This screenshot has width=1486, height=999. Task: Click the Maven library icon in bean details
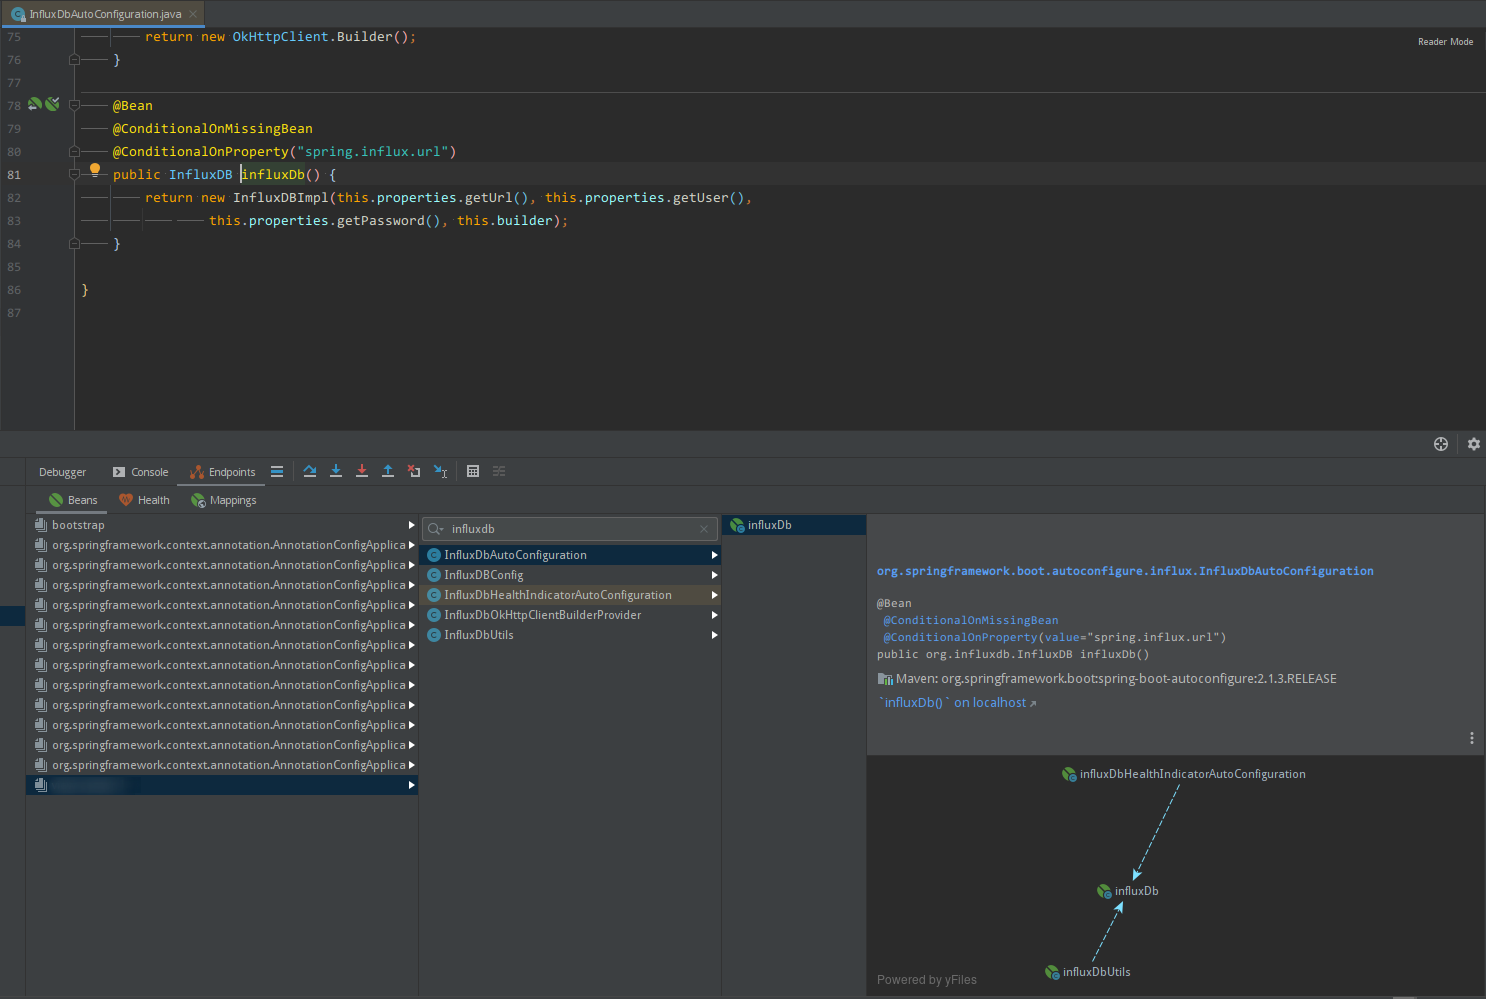[885, 679]
